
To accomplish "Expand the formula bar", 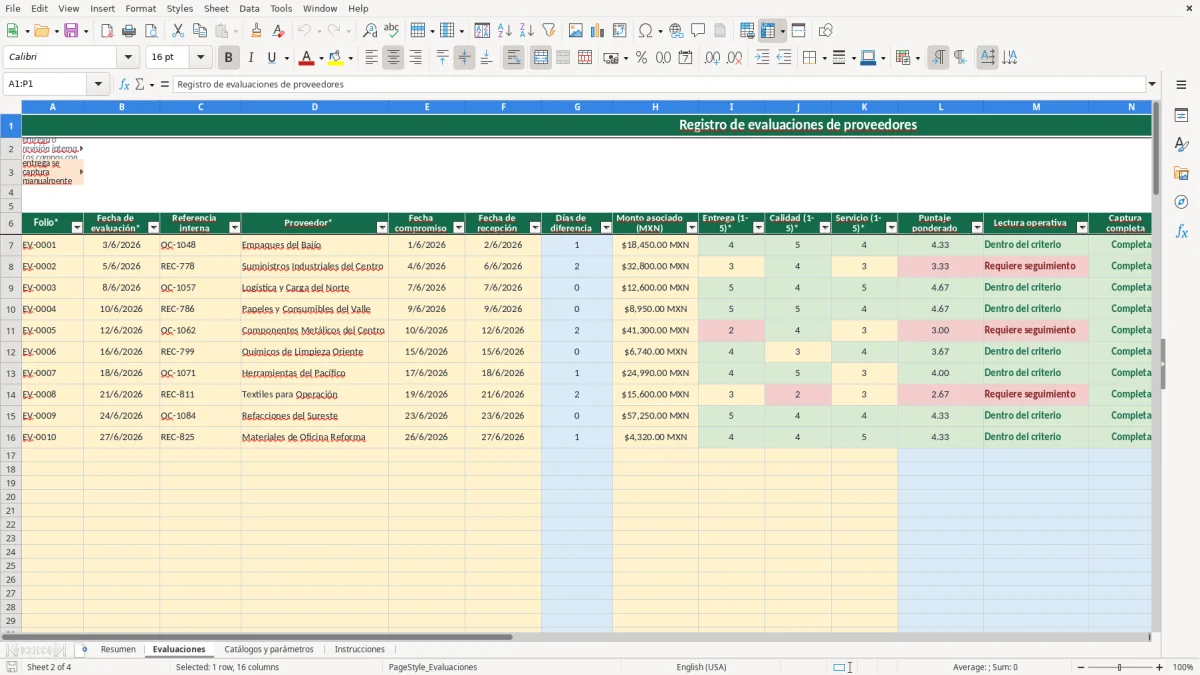I will click(x=1153, y=85).
